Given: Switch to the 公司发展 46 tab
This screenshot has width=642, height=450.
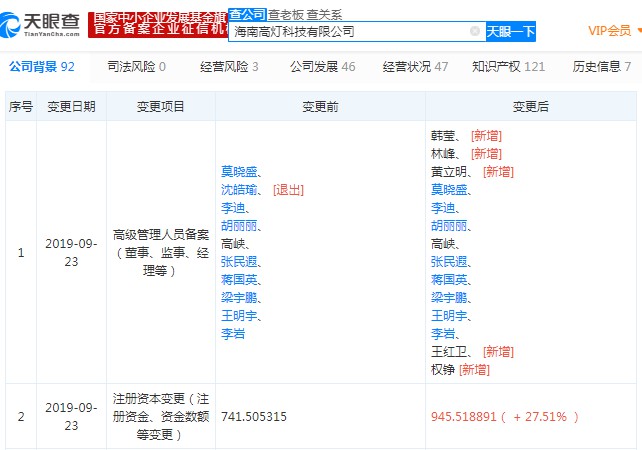Looking at the screenshot, I should point(323,66).
